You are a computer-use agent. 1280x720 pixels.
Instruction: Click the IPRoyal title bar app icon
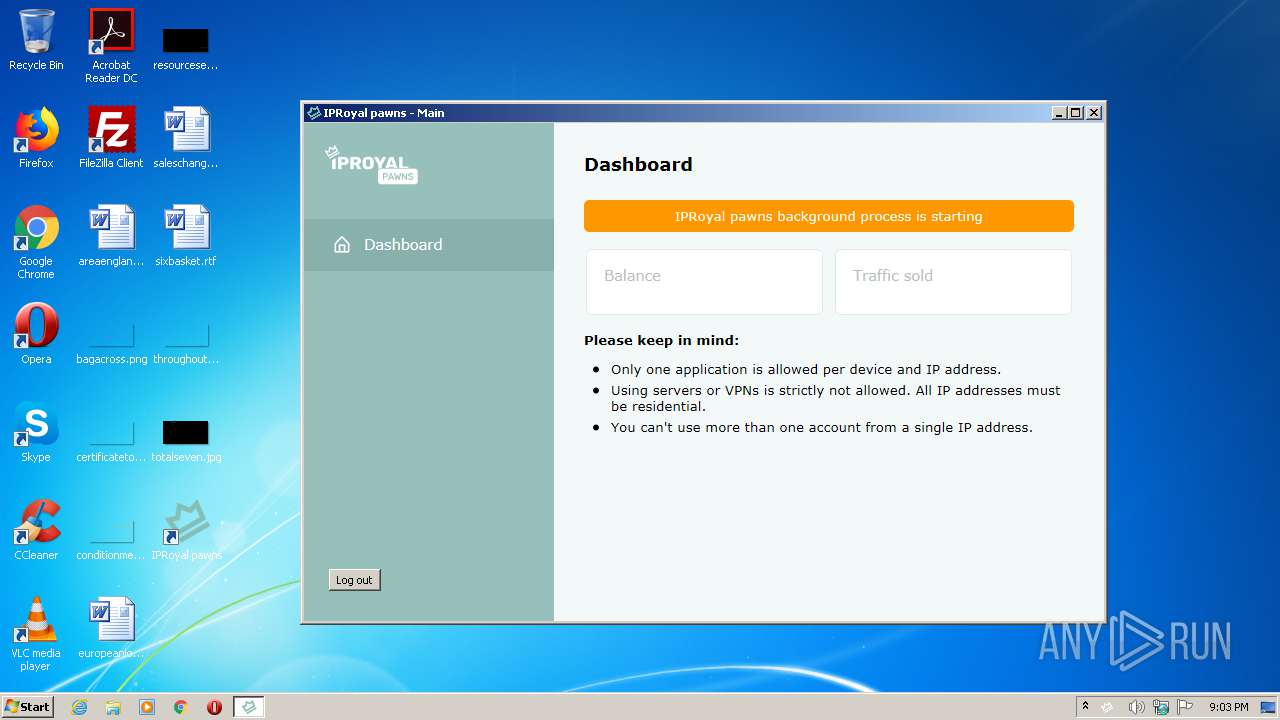[314, 113]
